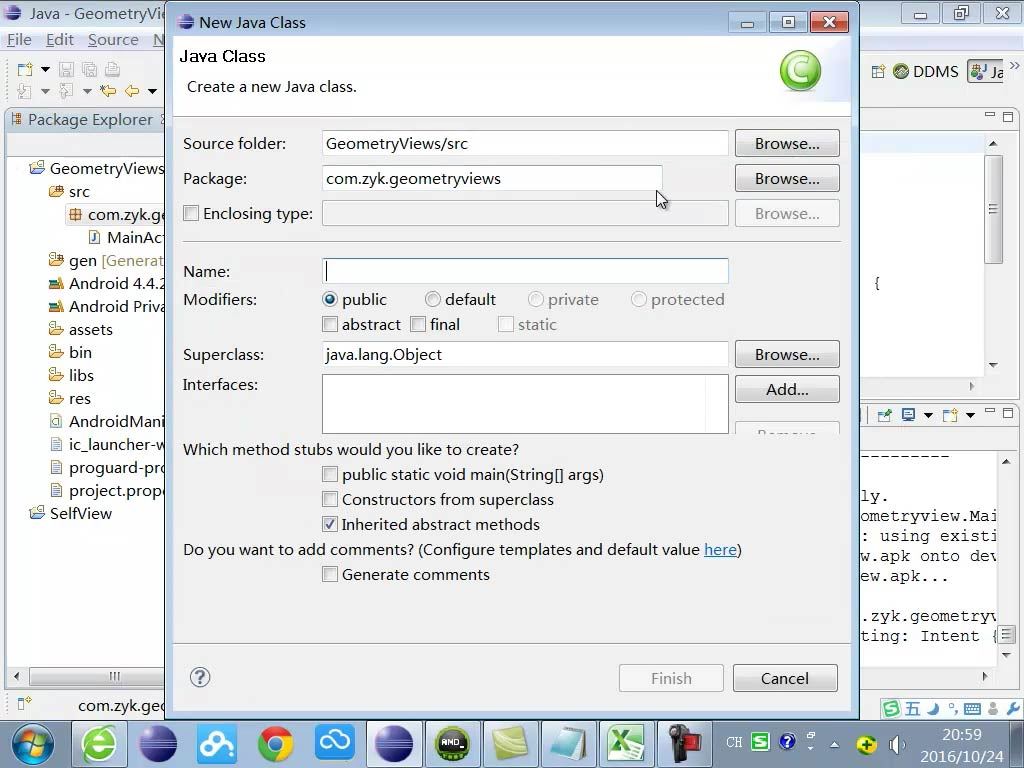Screen dimensions: 1024x768
Task: Select the com.zyk.ge package node
Action: 116,215
